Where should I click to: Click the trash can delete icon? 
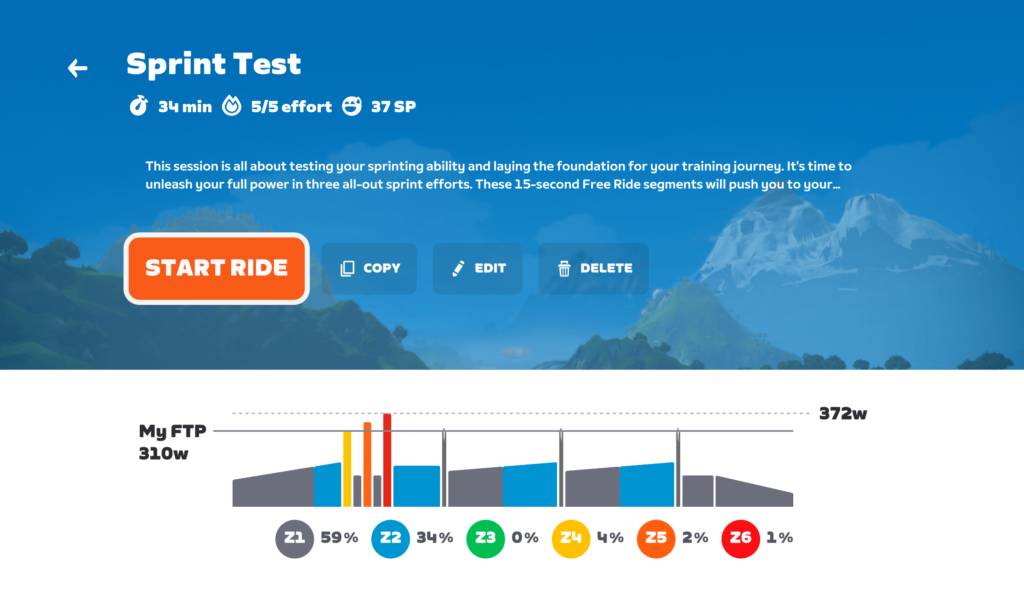point(564,269)
